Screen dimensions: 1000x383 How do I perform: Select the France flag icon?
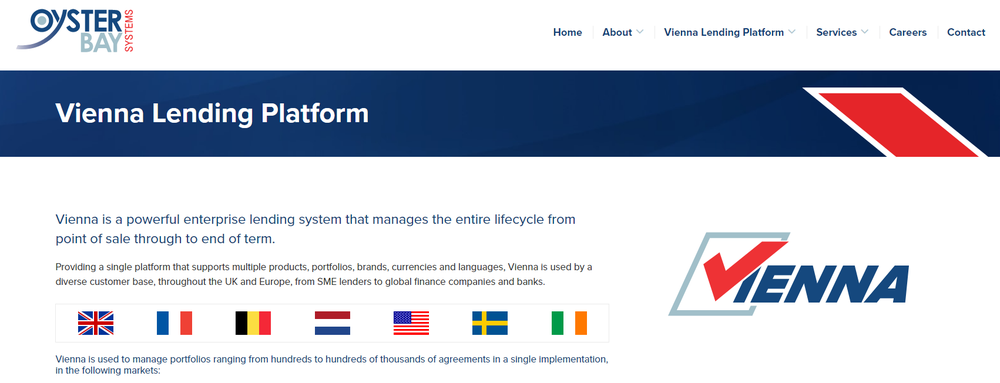[x=174, y=323]
